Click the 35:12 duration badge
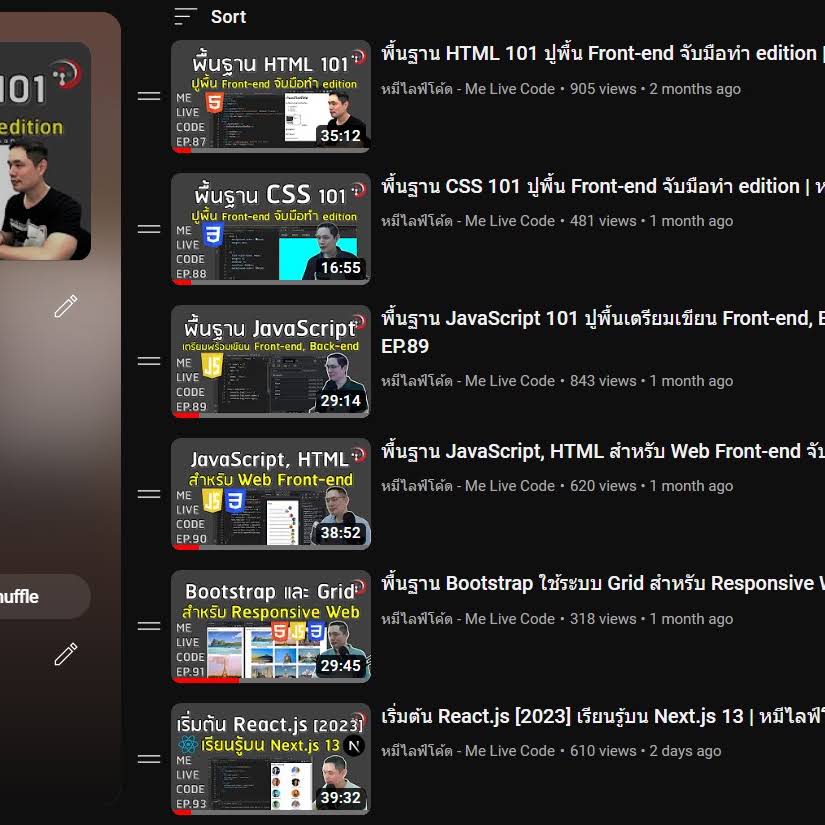Screen dimensions: 825x825 (x=340, y=136)
